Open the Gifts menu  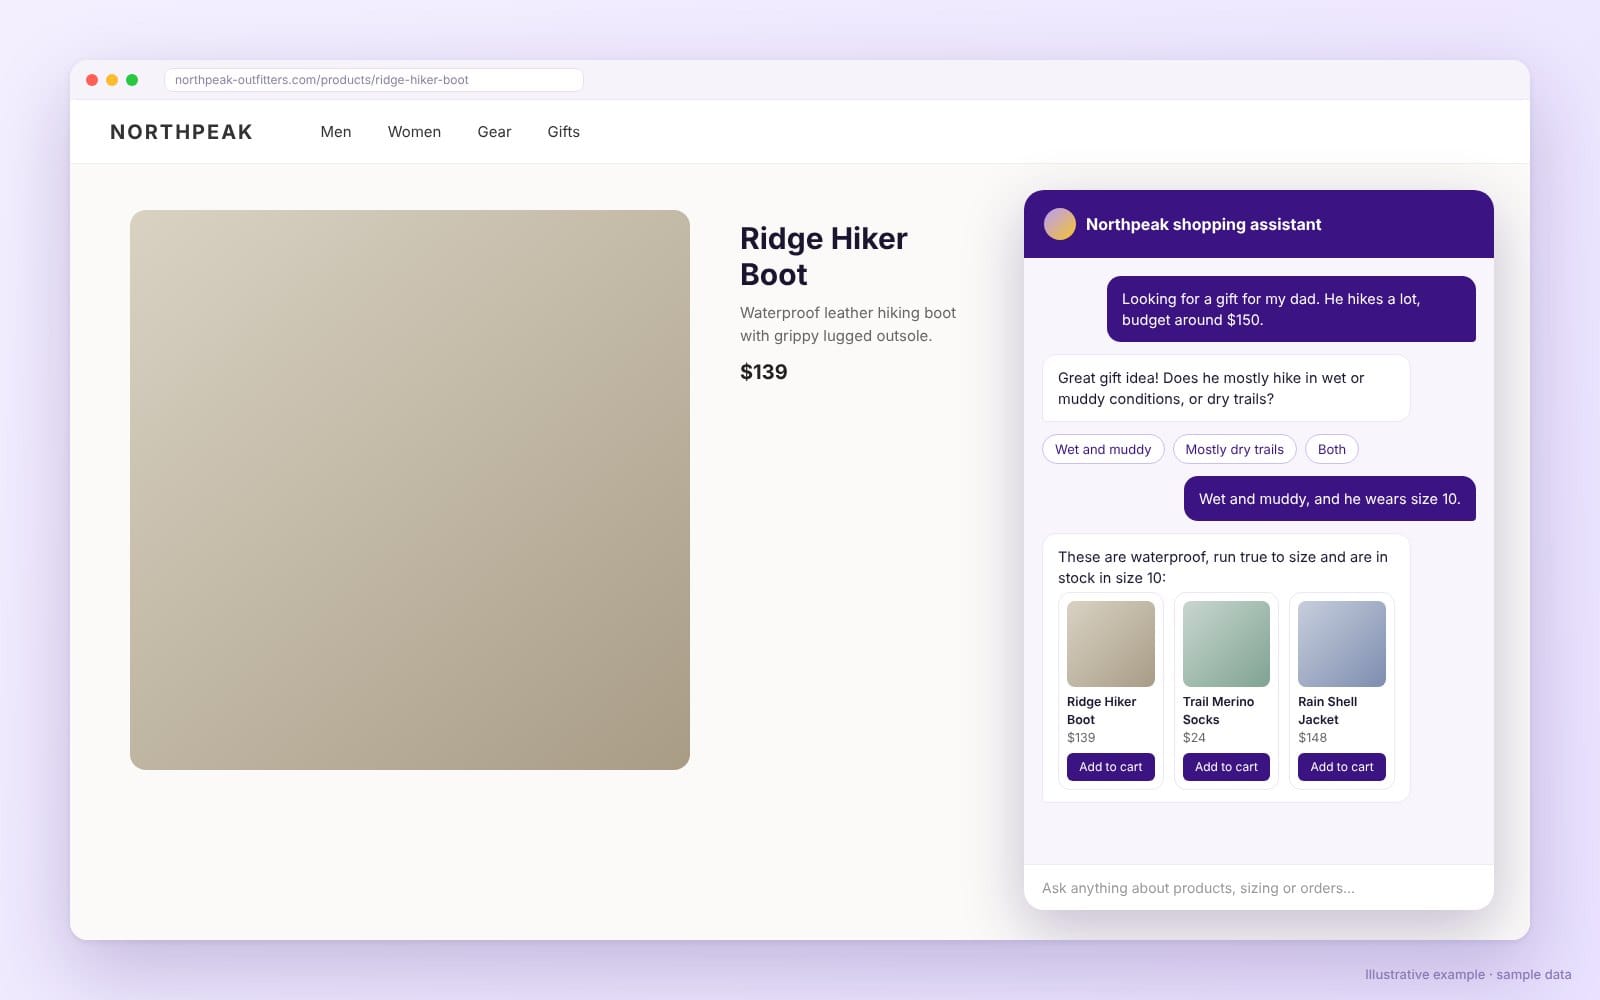563,132
